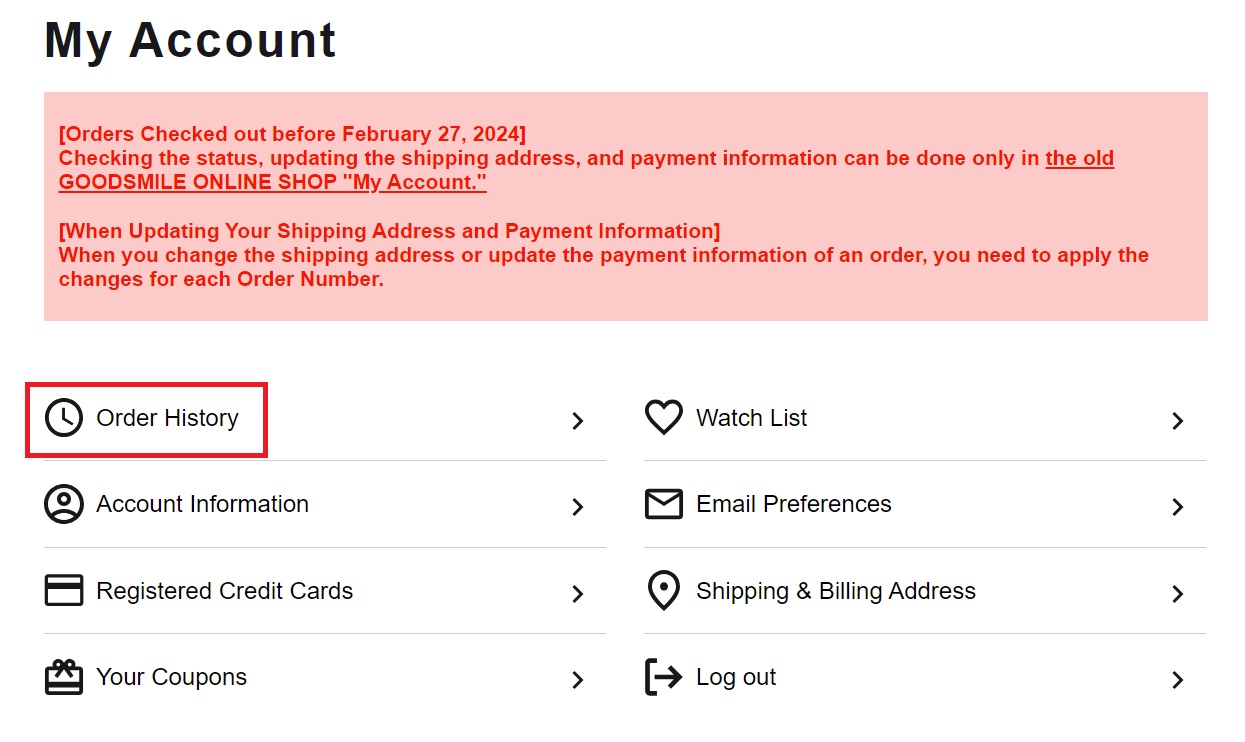
Task: Click the heart icon for Watch List
Action: (663, 418)
